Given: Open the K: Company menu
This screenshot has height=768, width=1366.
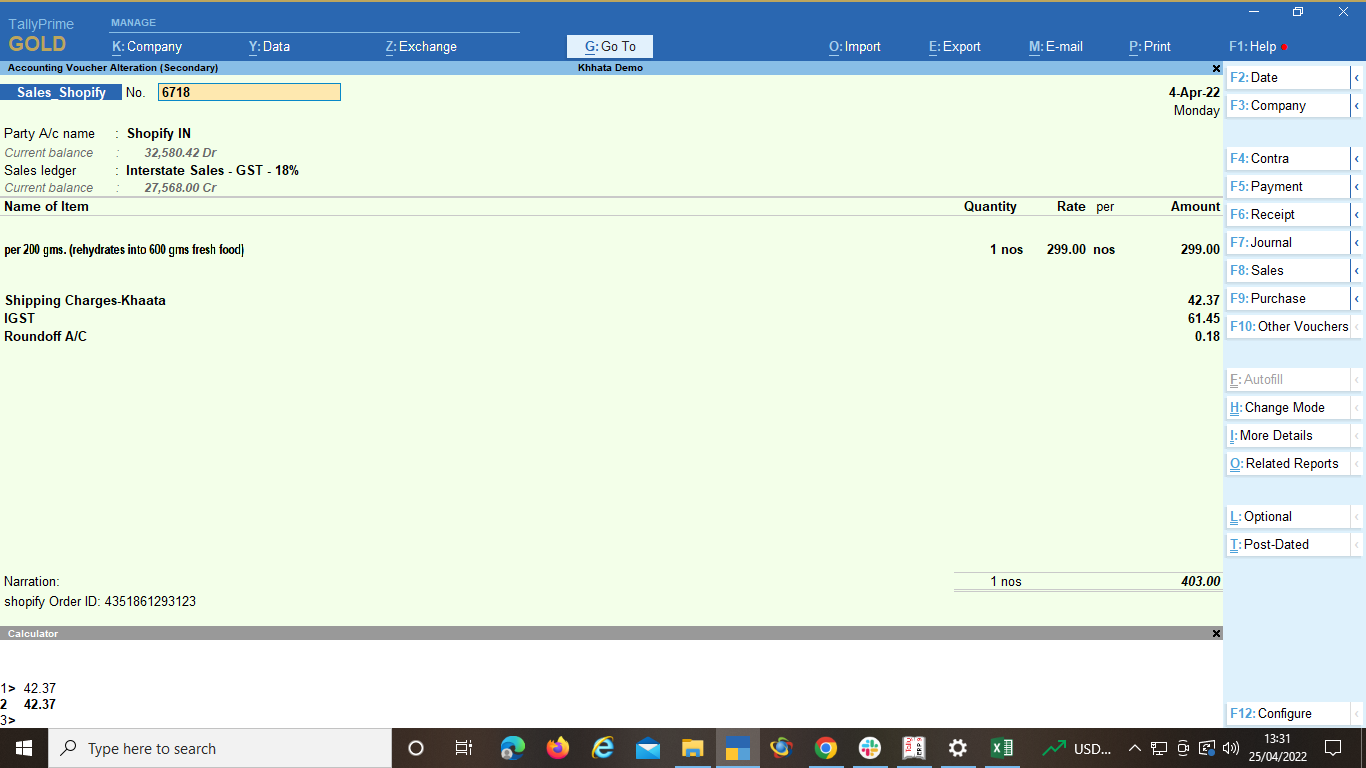Looking at the screenshot, I should pos(147,46).
